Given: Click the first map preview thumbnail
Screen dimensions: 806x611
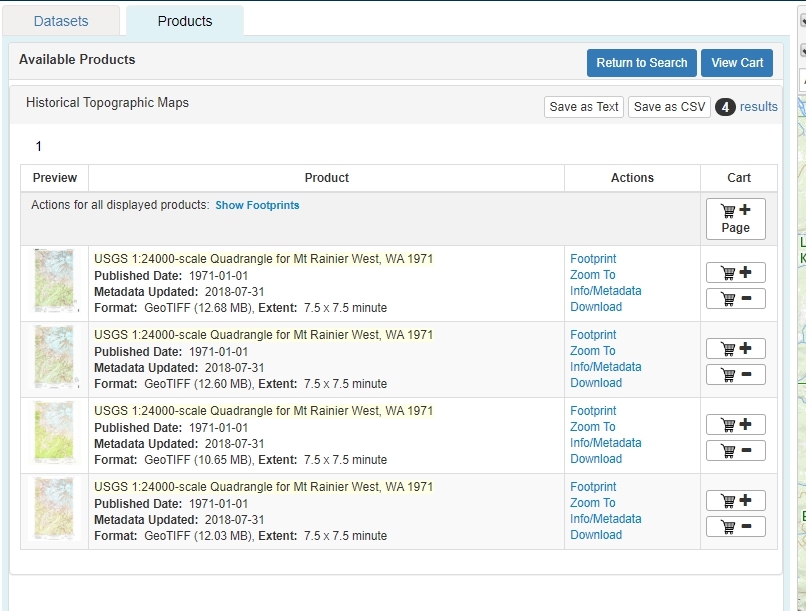Looking at the screenshot, I should pyautogui.click(x=54, y=281).
